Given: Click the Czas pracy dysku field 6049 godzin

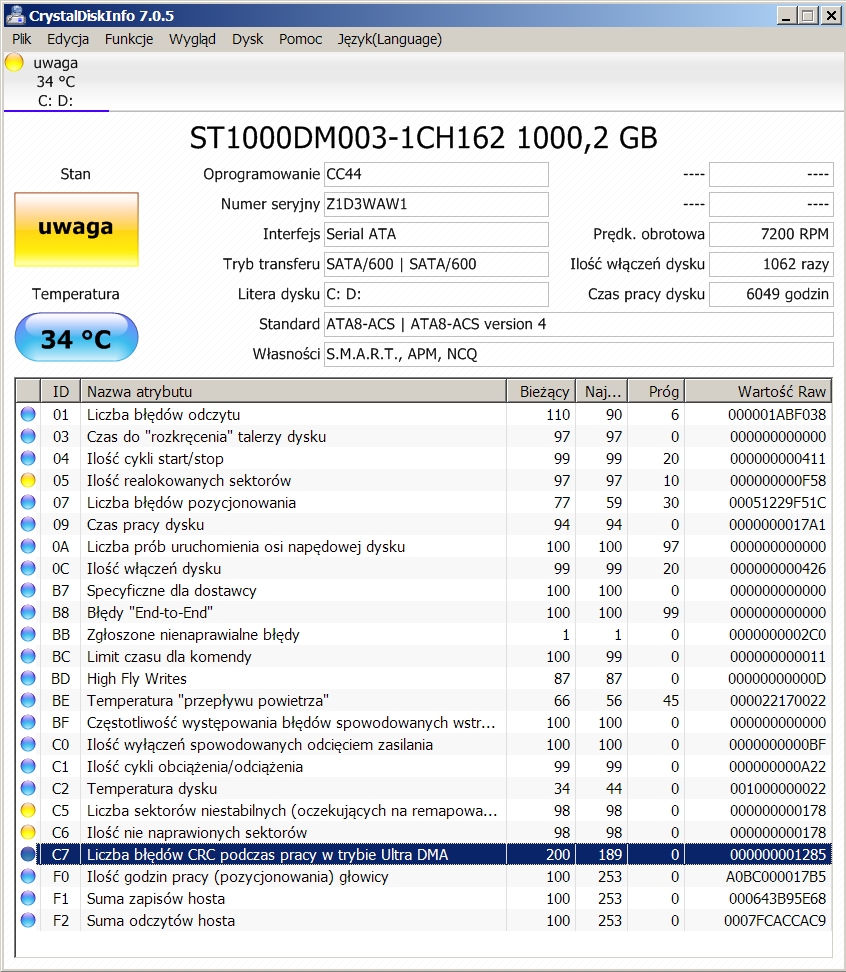Looking at the screenshot, I should click(x=771, y=294).
